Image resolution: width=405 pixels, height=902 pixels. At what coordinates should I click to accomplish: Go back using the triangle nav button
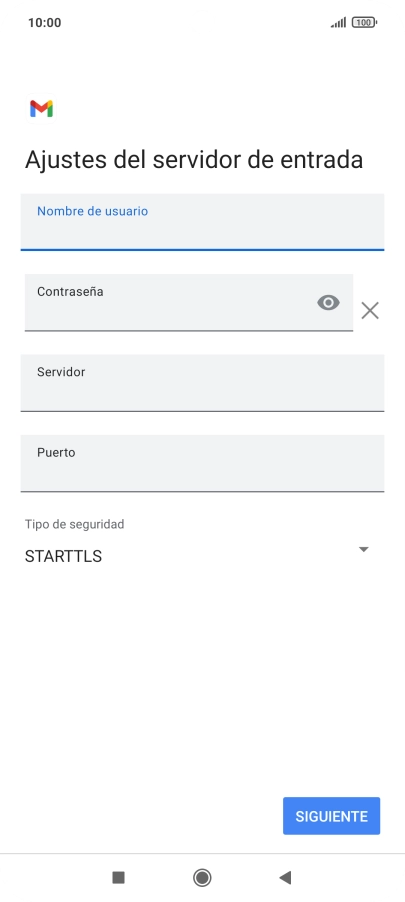click(x=285, y=877)
